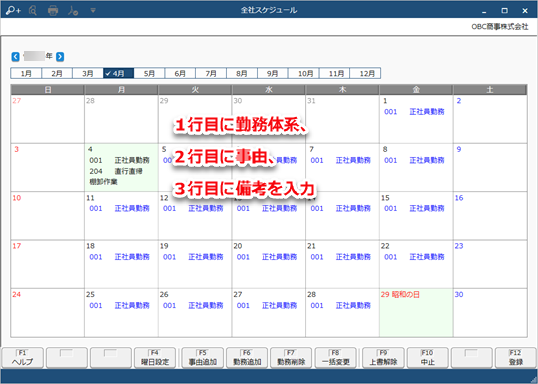This screenshot has width=538, height=384.
Task: Click 001 正社員勤務 on day 27
Action: click(267, 305)
